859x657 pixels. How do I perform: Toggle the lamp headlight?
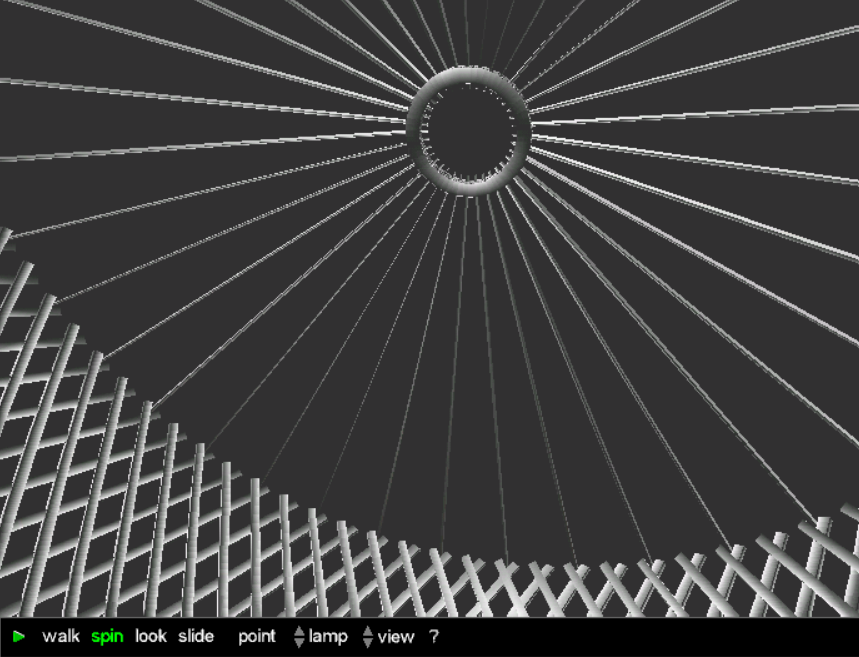(x=328, y=637)
